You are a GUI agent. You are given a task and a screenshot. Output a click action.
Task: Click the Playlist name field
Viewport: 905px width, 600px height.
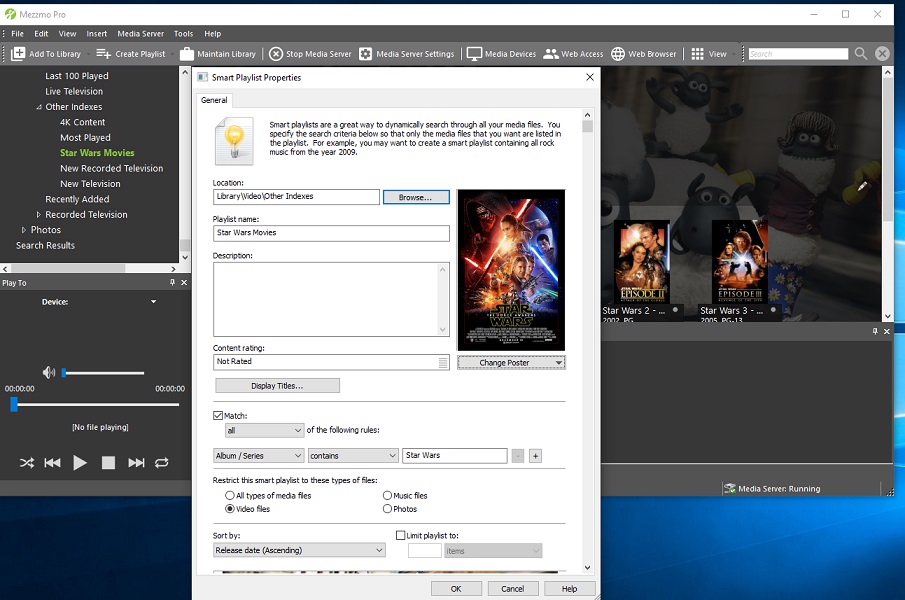click(x=331, y=233)
